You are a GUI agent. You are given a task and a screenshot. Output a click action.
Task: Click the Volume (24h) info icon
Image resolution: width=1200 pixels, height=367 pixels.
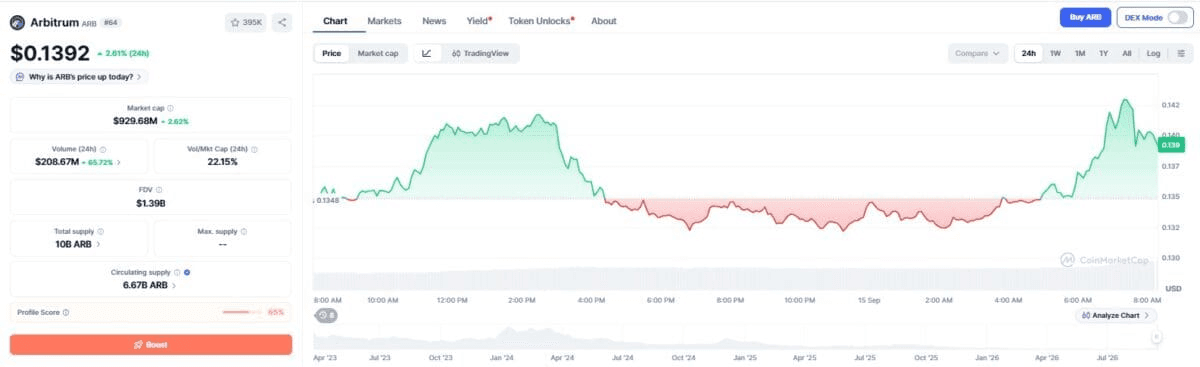[x=104, y=149]
